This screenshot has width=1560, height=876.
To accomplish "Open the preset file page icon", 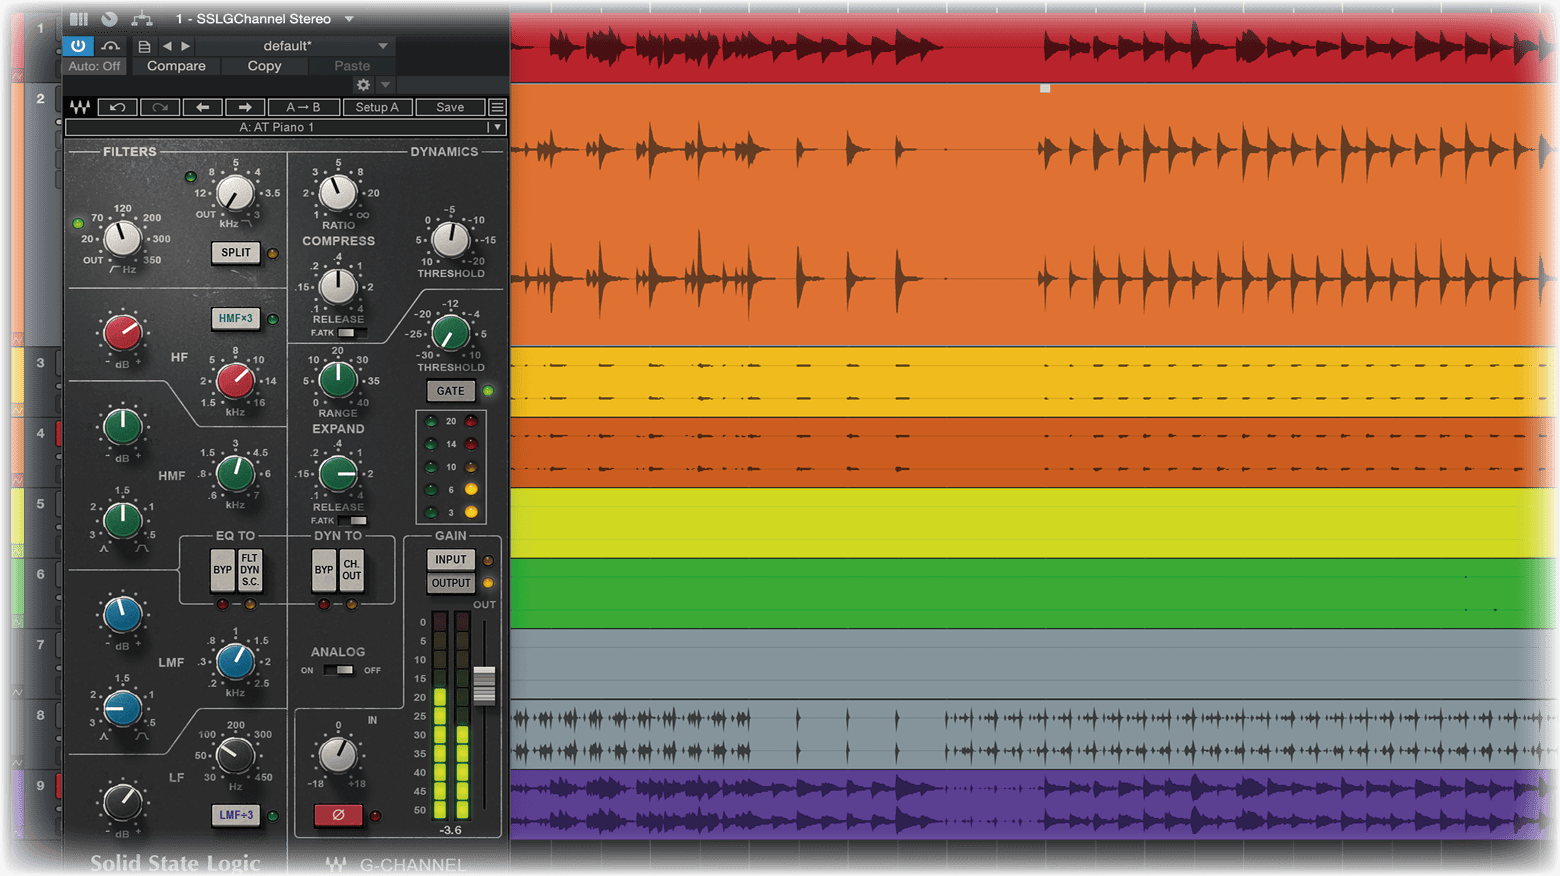I will 144,46.
